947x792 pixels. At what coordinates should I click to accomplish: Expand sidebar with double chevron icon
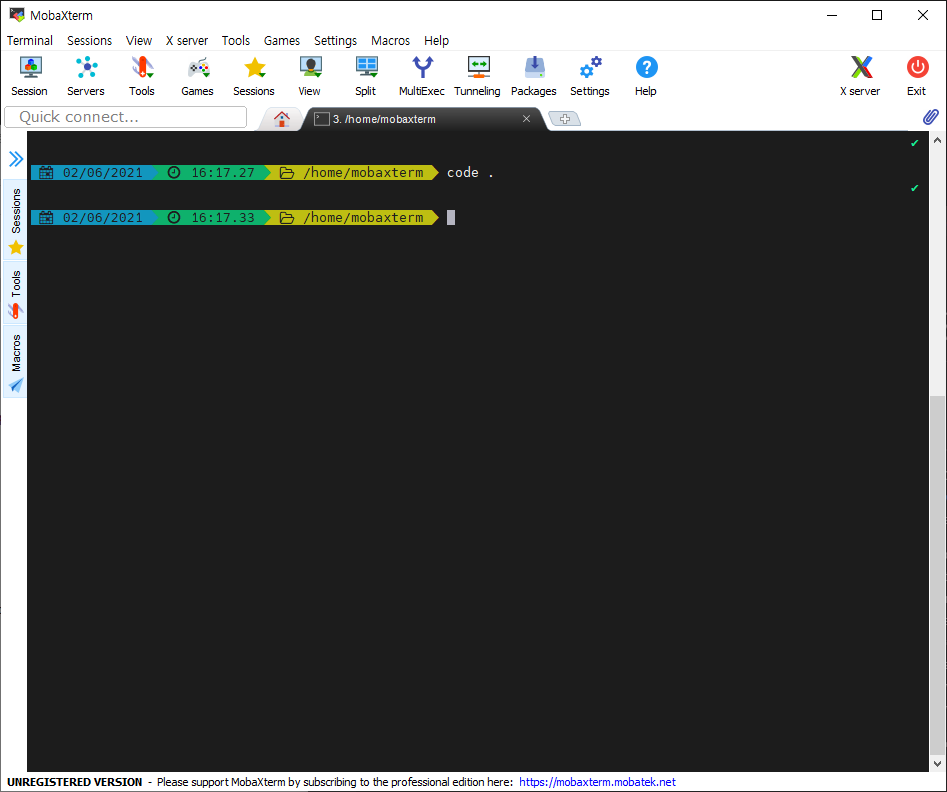click(x=16, y=159)
